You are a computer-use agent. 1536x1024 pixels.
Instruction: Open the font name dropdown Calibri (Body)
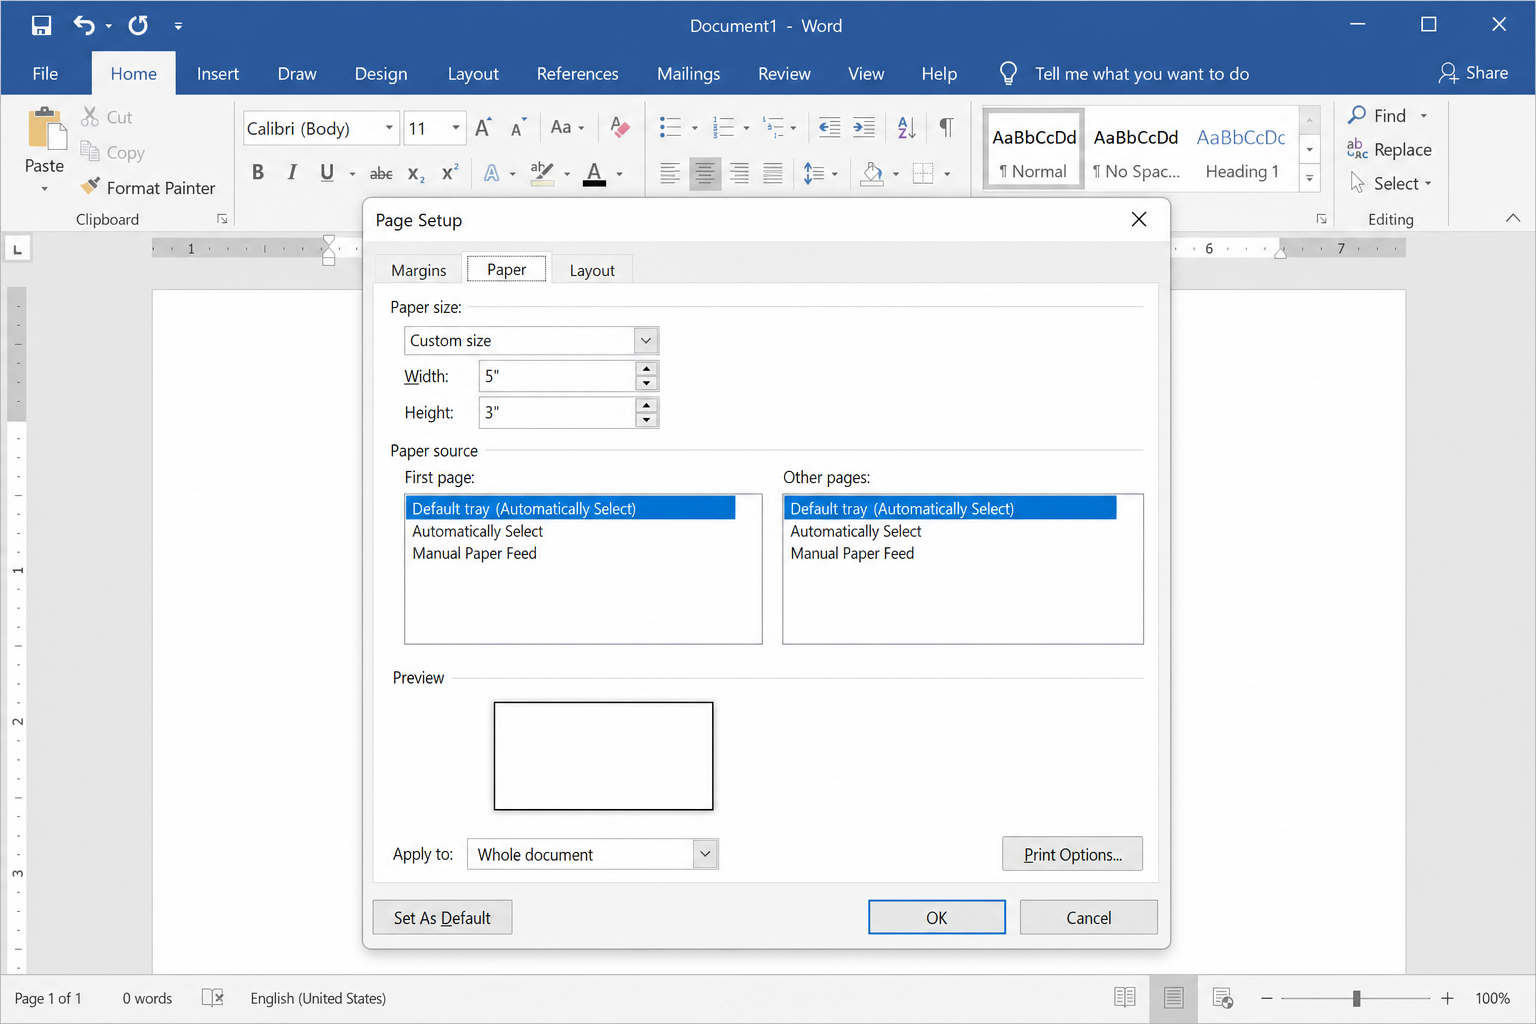pyautogui.click(x=389, y=128)
